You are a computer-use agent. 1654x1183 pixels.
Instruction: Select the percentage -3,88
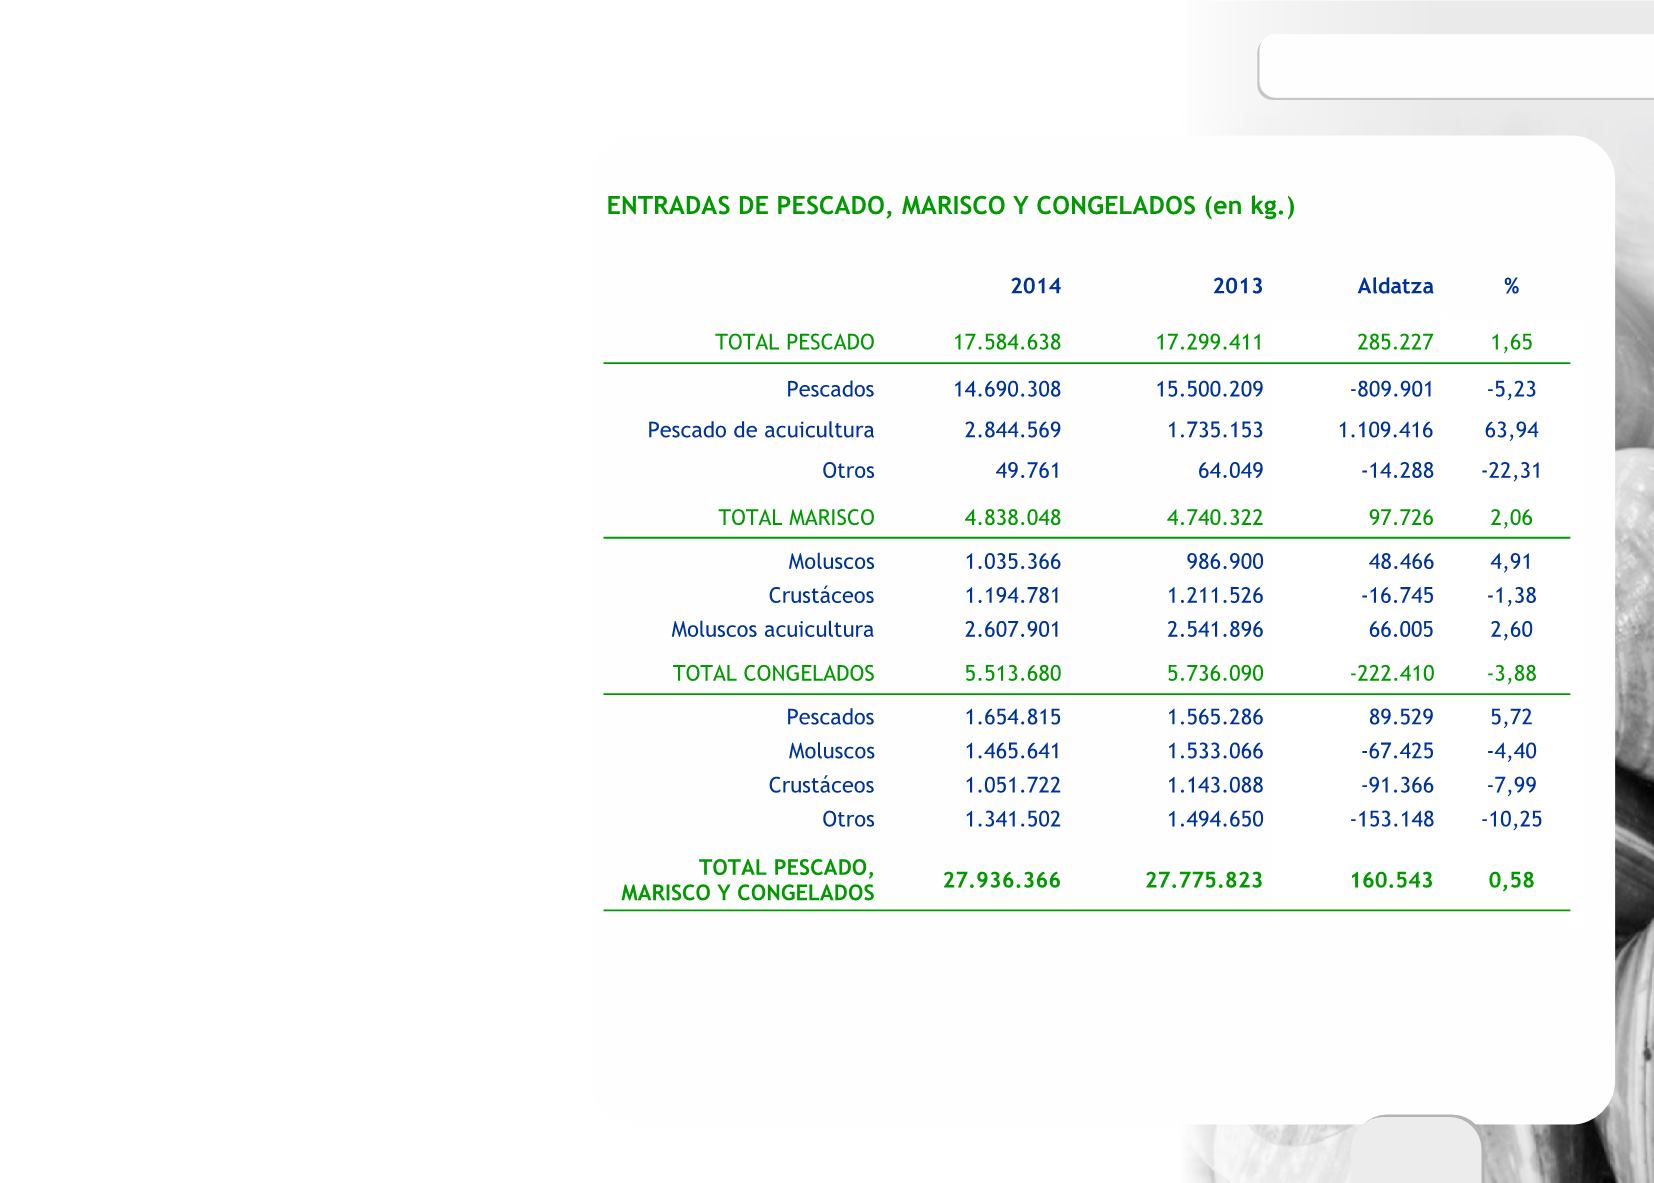(1512, 674)
